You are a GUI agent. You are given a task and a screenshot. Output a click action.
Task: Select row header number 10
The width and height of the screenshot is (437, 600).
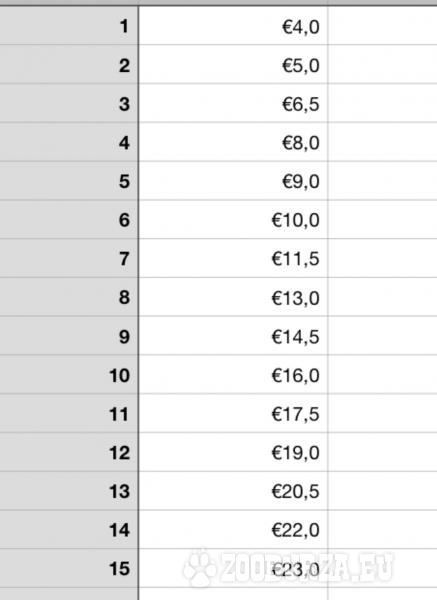(69, 375)
